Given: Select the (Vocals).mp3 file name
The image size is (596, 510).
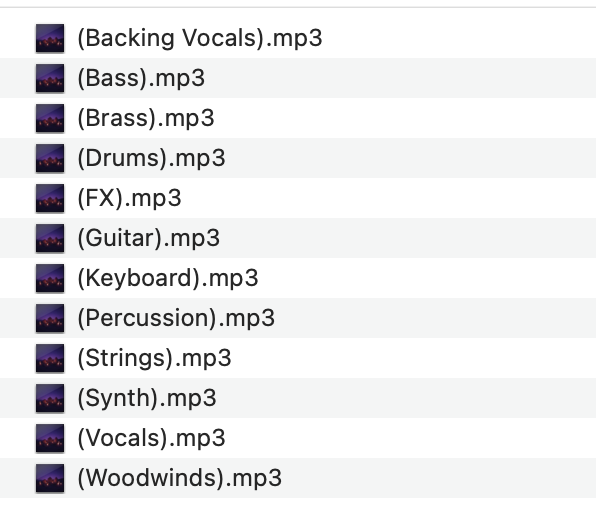Looking at the screenshot, I should 151,438.
